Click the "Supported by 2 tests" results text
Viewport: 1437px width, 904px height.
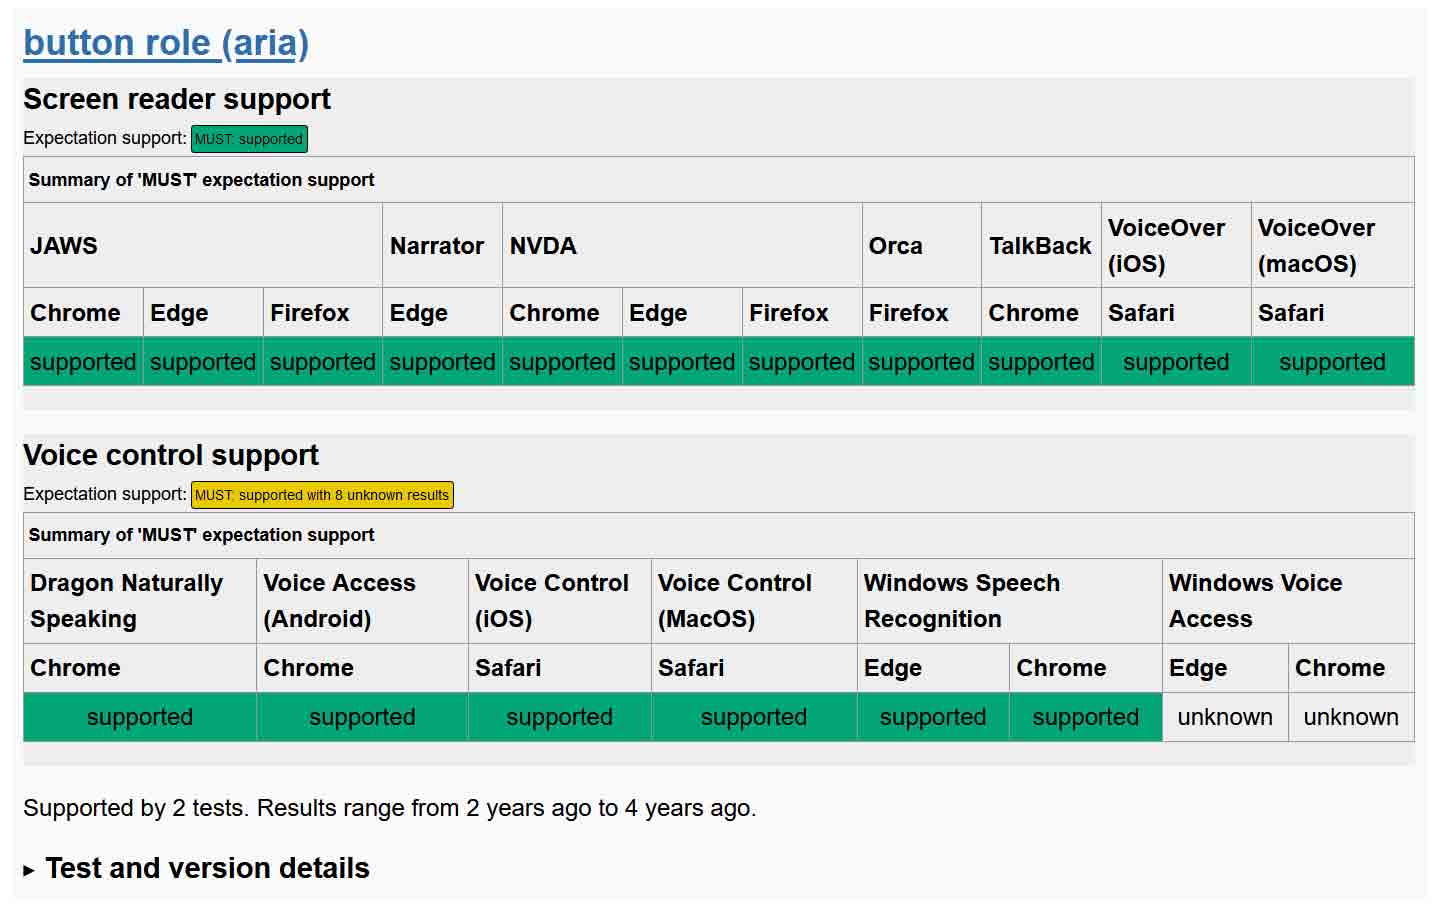pyautogui.click(x=390, y=808)
